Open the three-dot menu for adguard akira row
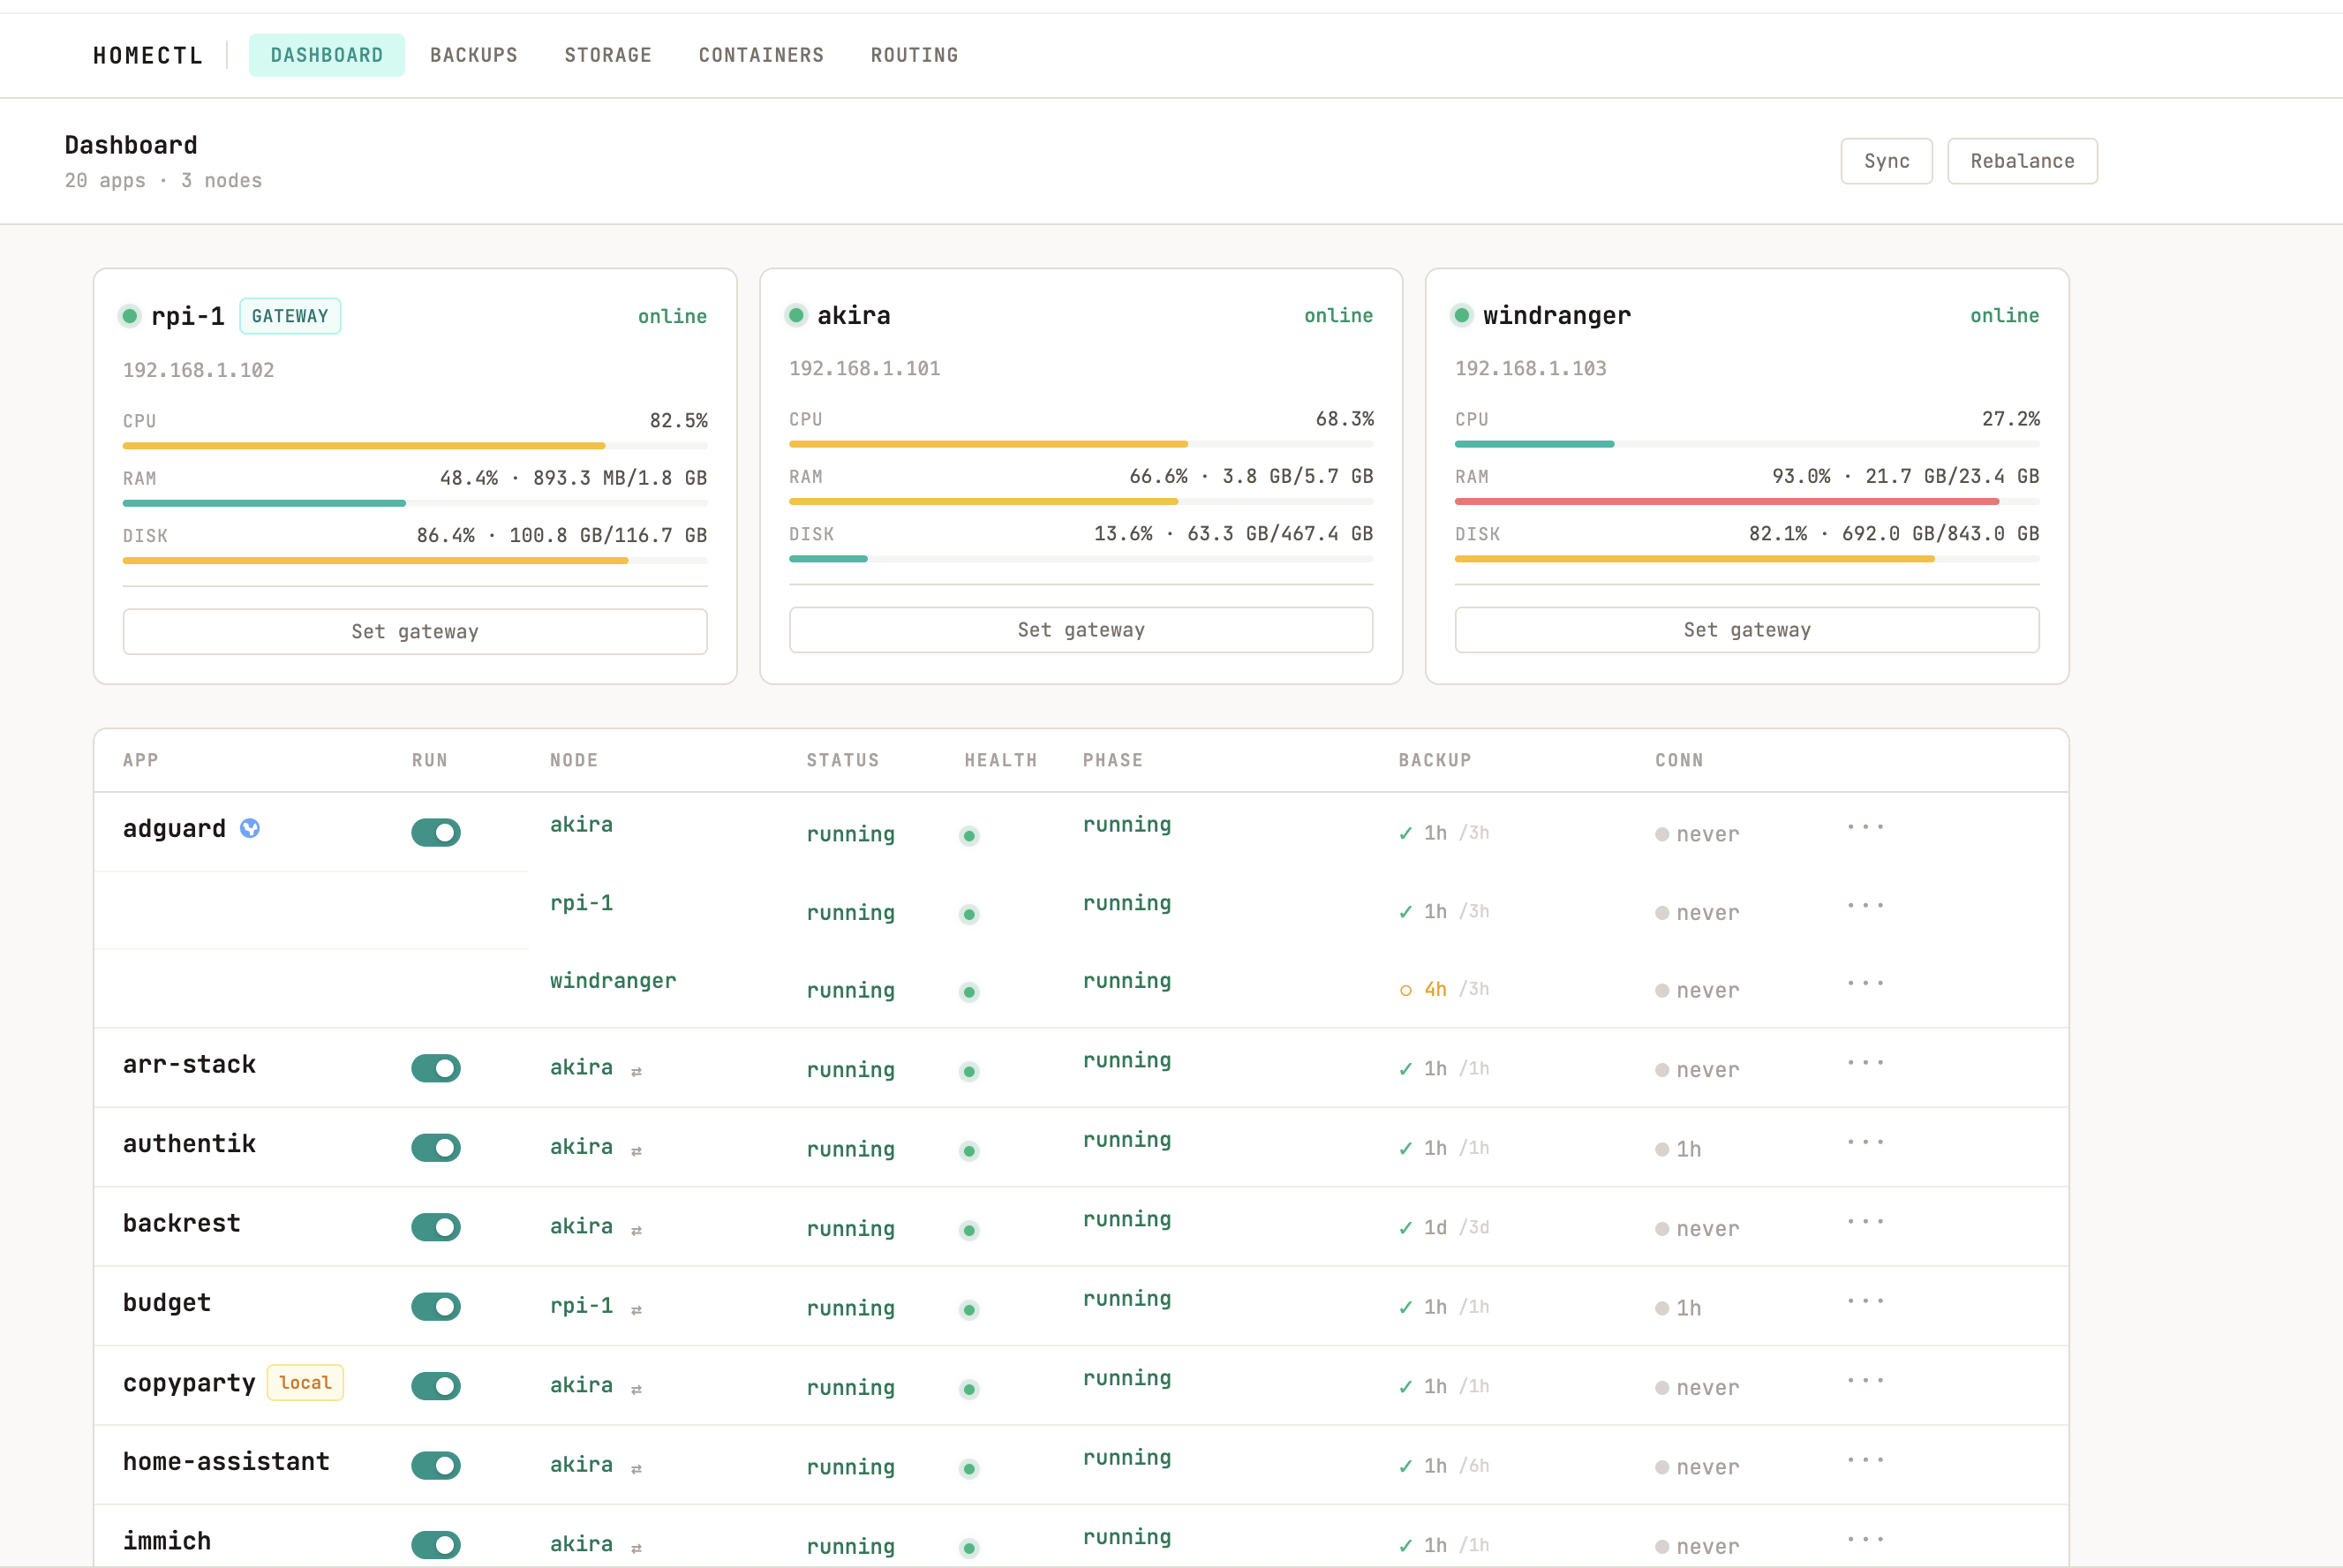This screenshot has height=1568, width=2343. point(1866,827)
